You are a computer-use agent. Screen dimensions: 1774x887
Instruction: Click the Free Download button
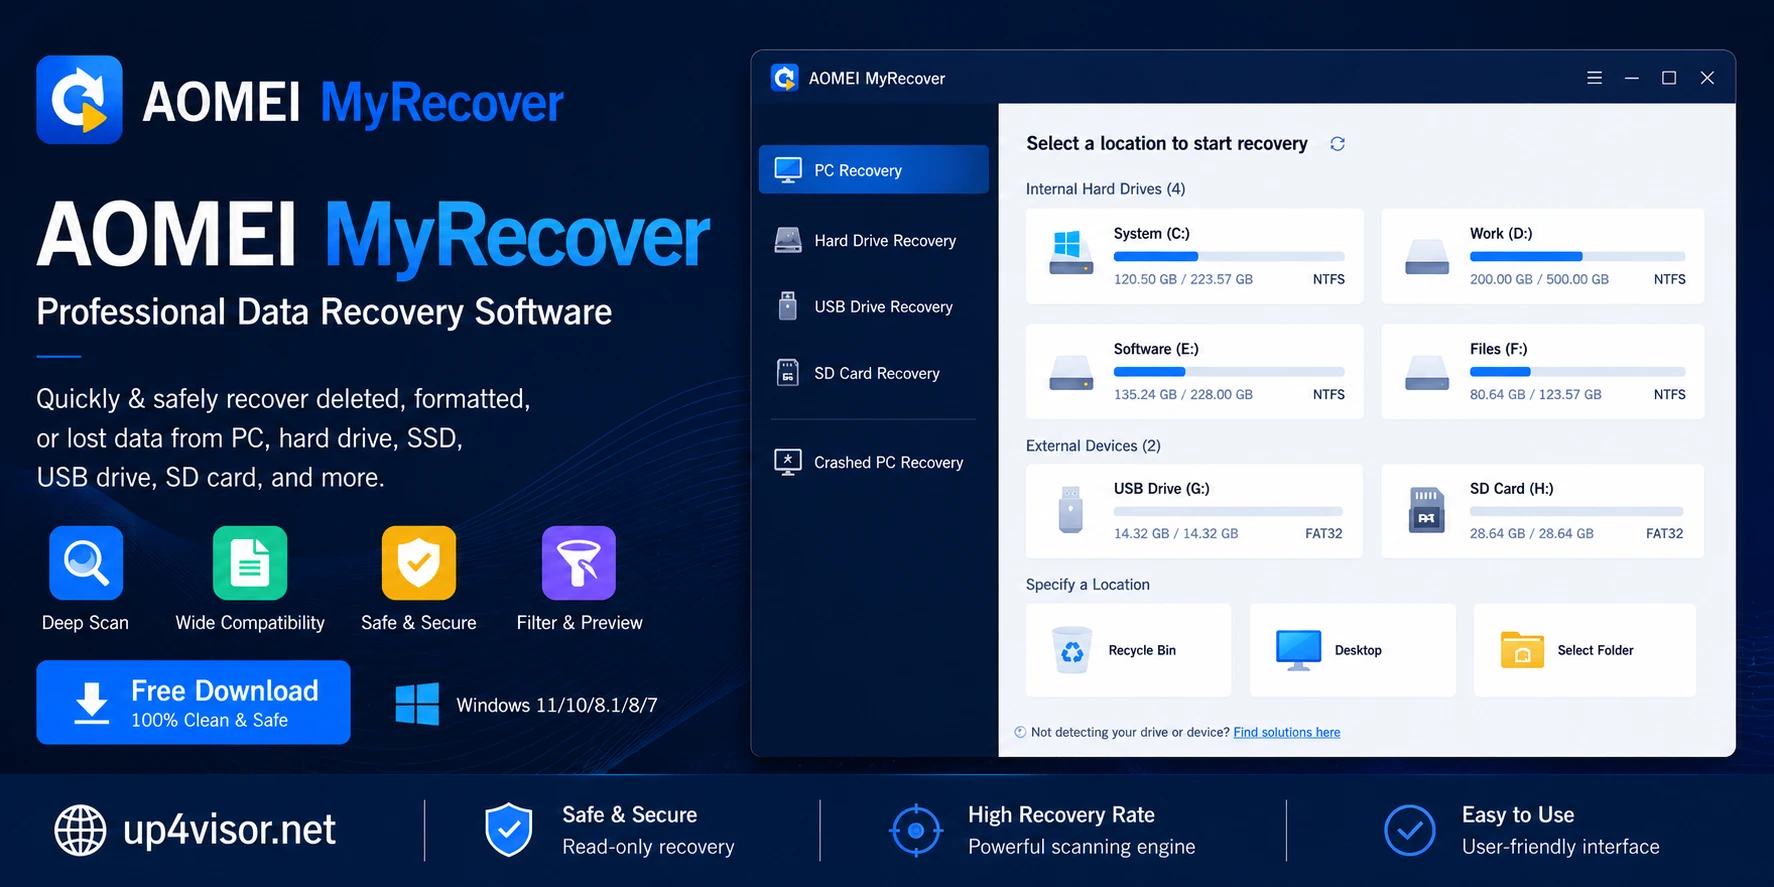193,702
